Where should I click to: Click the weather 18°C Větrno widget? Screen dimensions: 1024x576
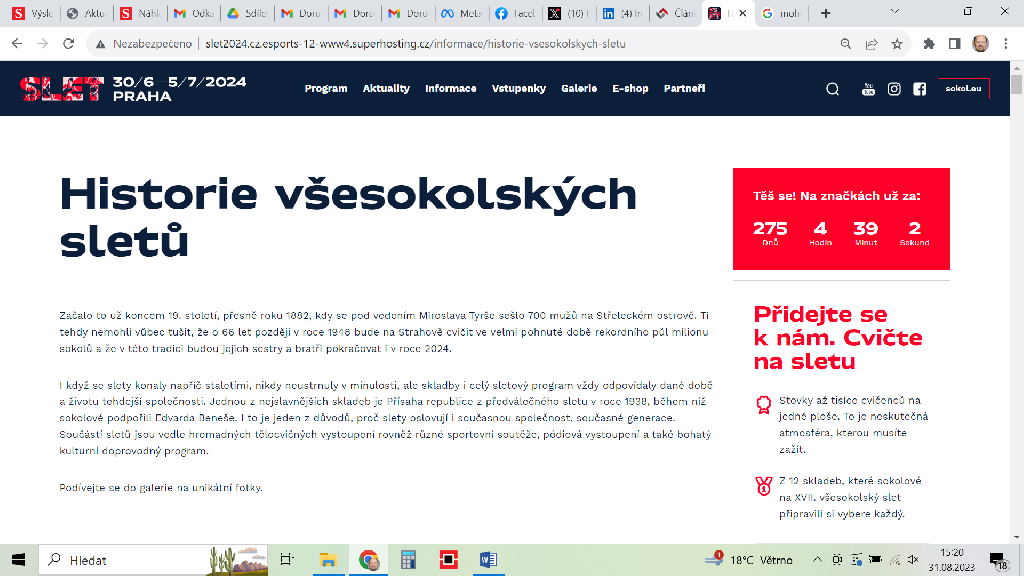point(749,560)
